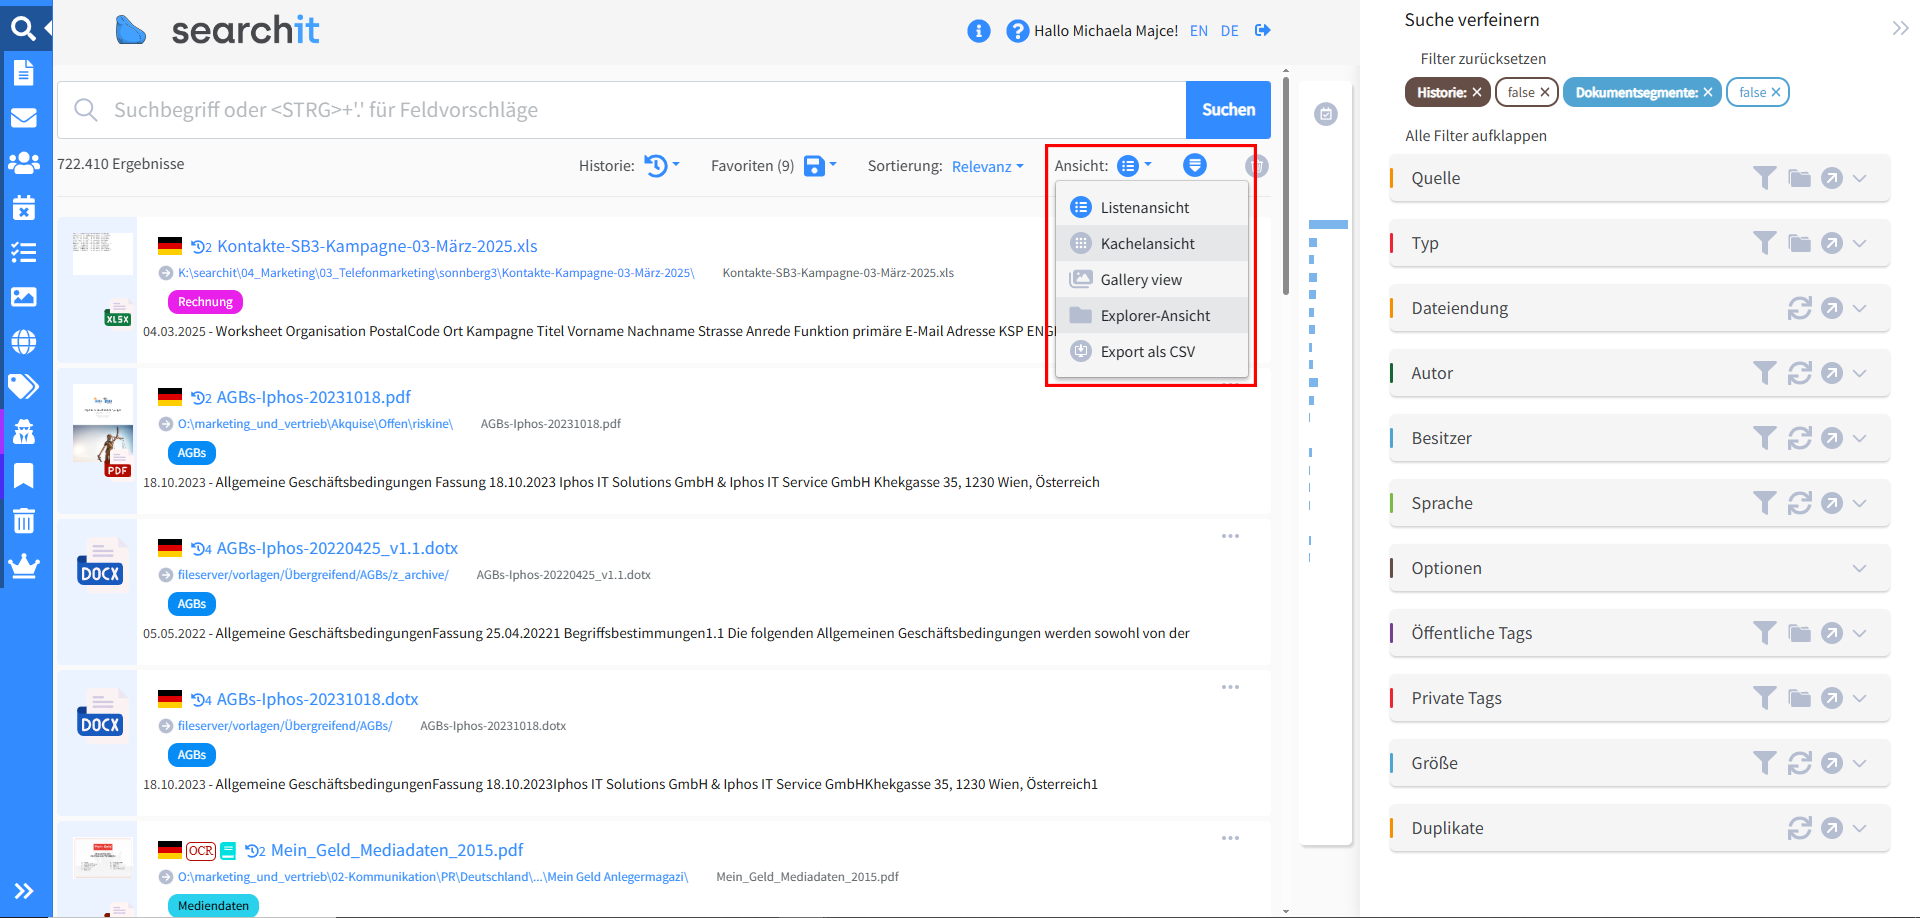Expand the Quelle filter section

click(1859, 179)
